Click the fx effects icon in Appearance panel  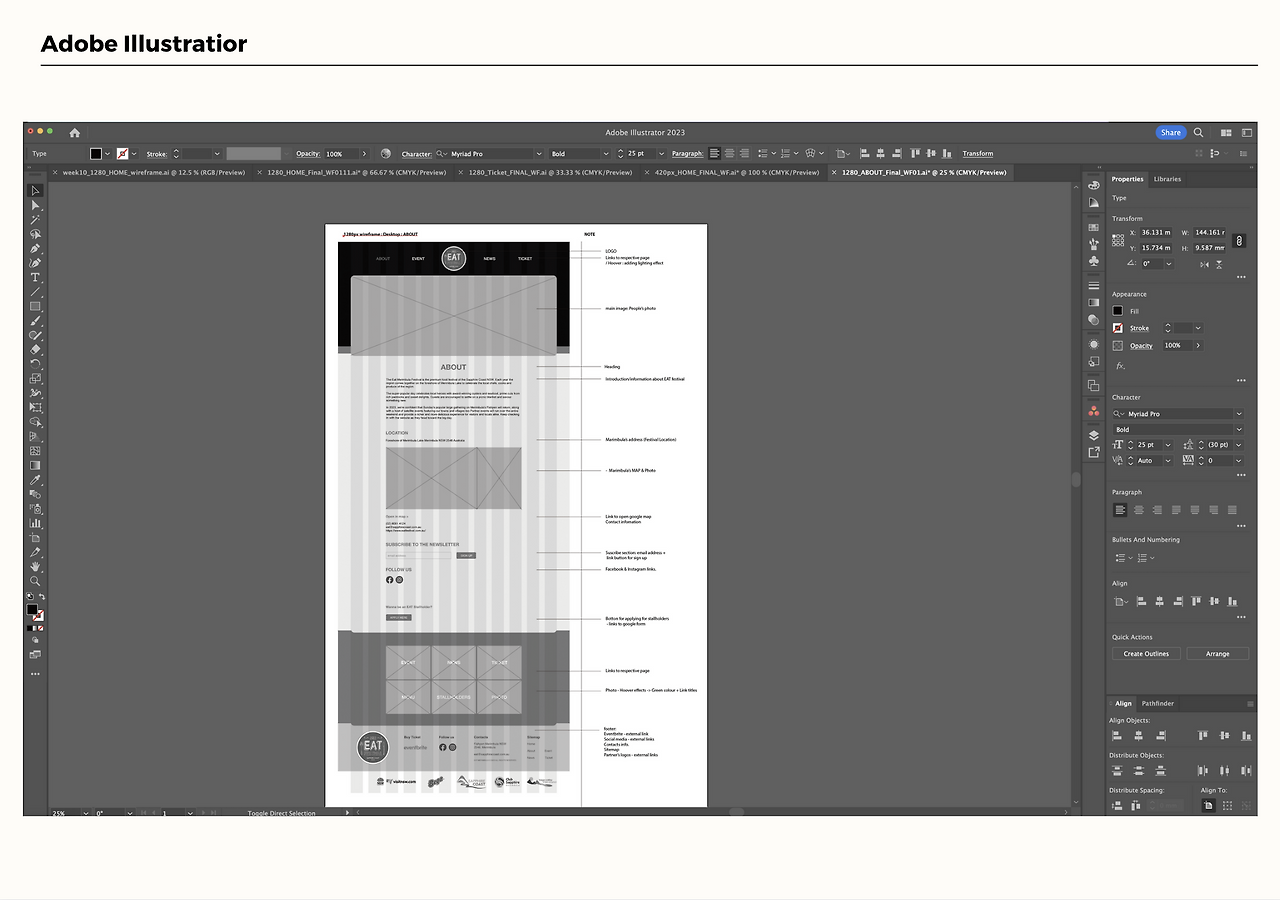(1119, 363)
